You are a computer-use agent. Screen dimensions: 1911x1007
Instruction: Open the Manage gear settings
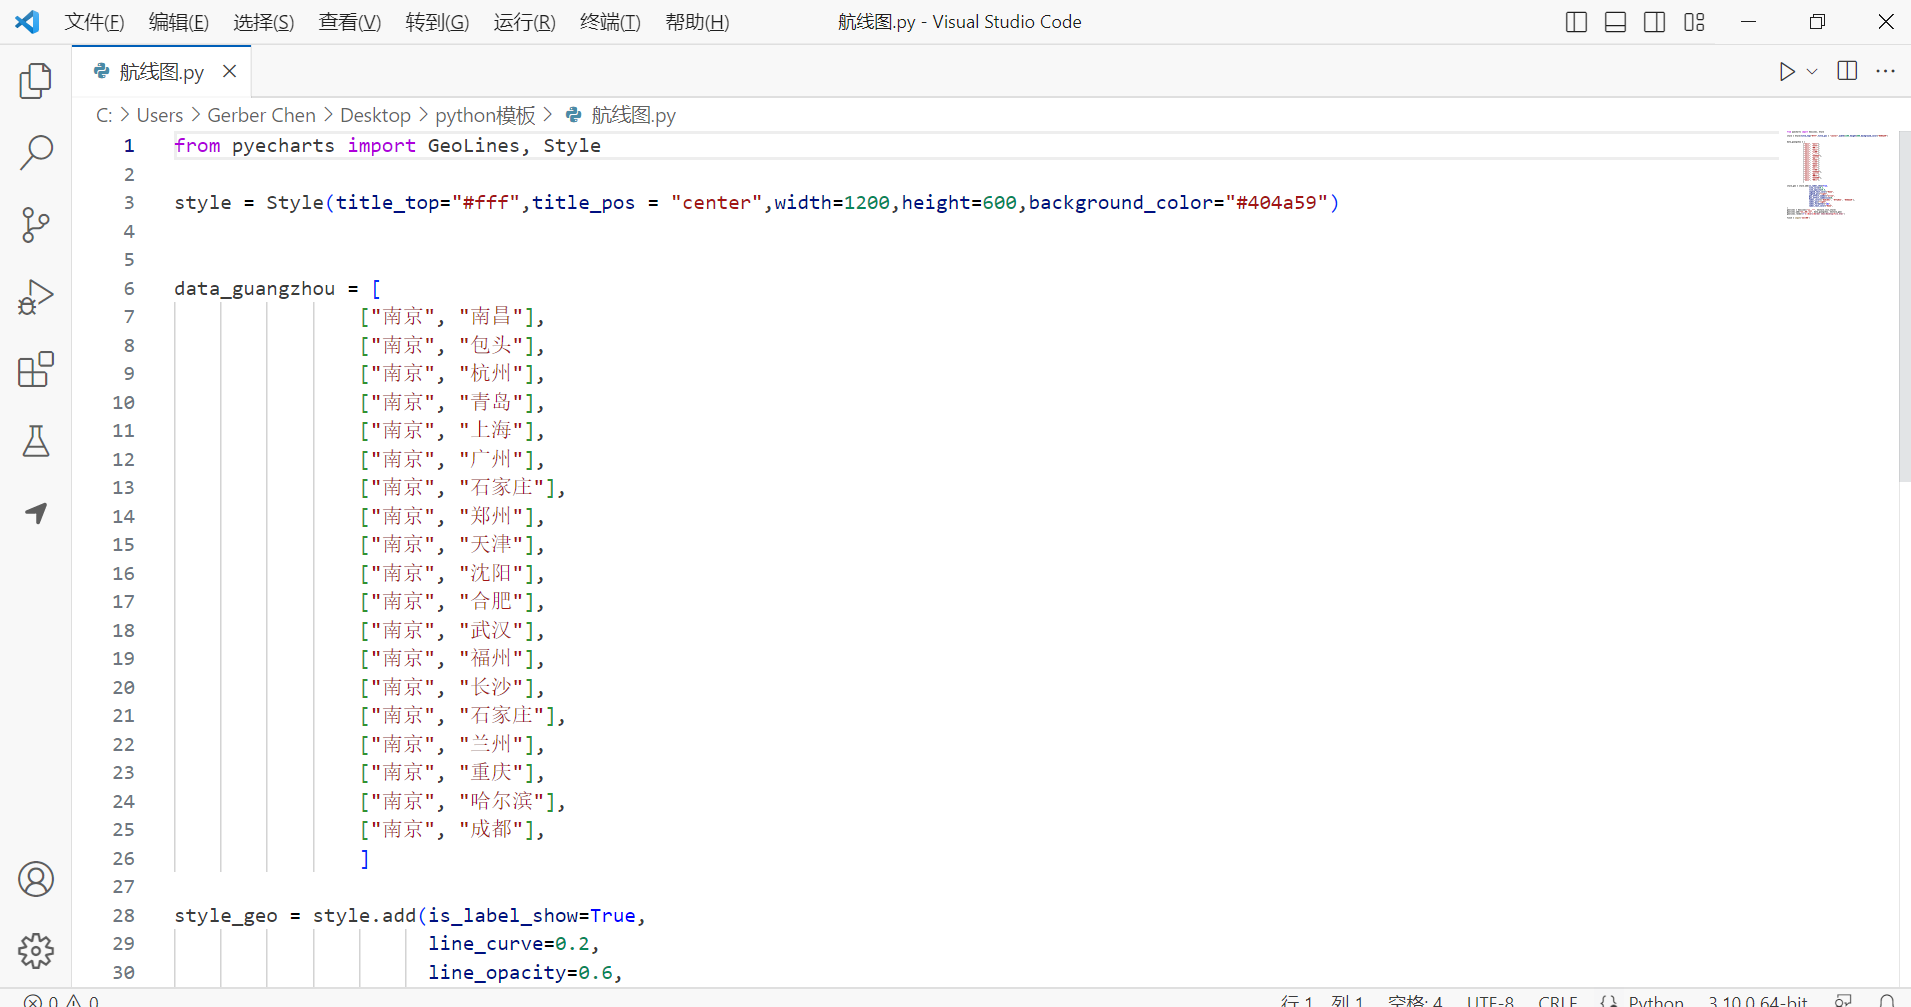pos(36,951)
